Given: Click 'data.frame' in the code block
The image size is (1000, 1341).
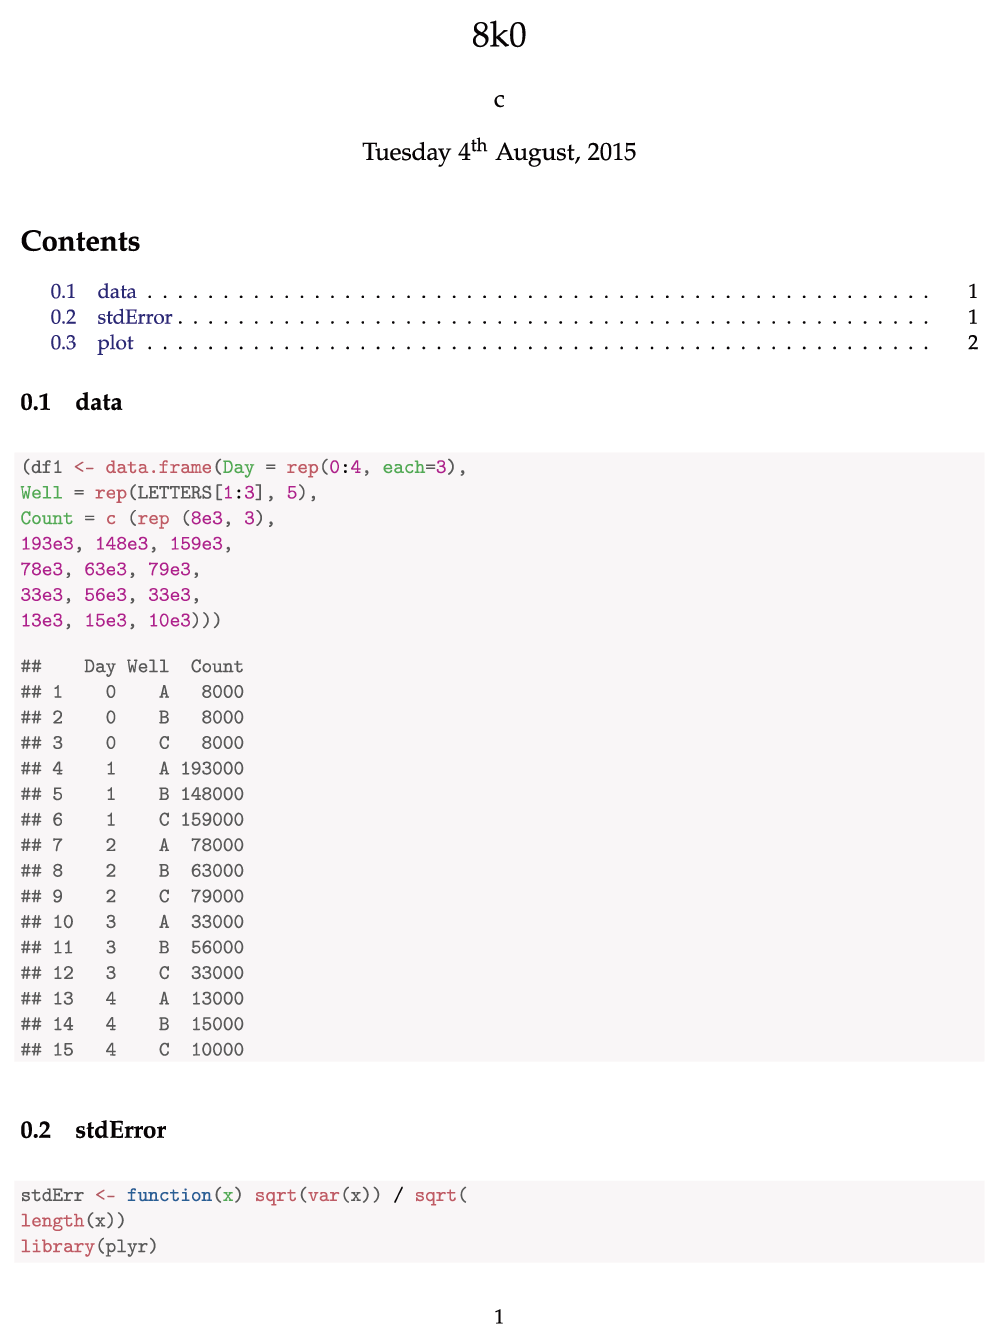Looking at the screenshot, I should pyautogui.click(x=158, y=467).
